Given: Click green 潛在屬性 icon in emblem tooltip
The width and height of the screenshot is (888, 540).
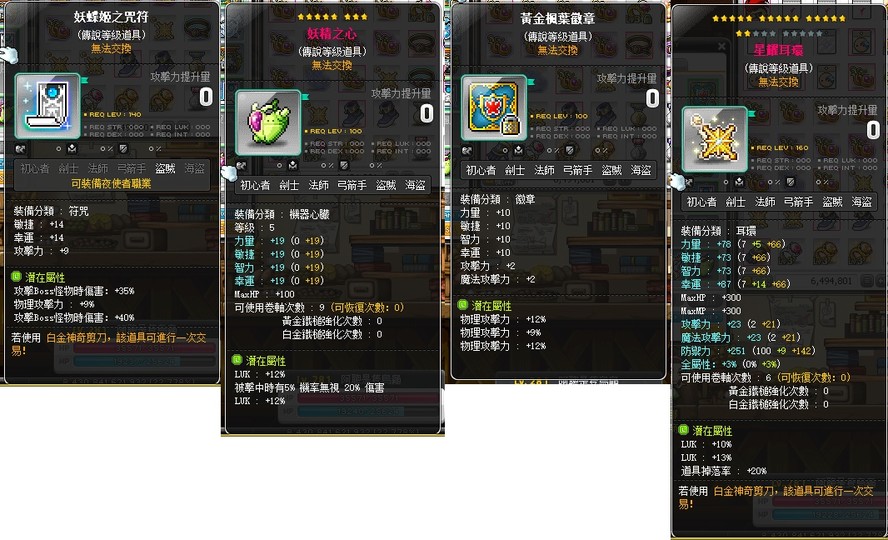Looking at the screenshot, I should coord(463,305).
